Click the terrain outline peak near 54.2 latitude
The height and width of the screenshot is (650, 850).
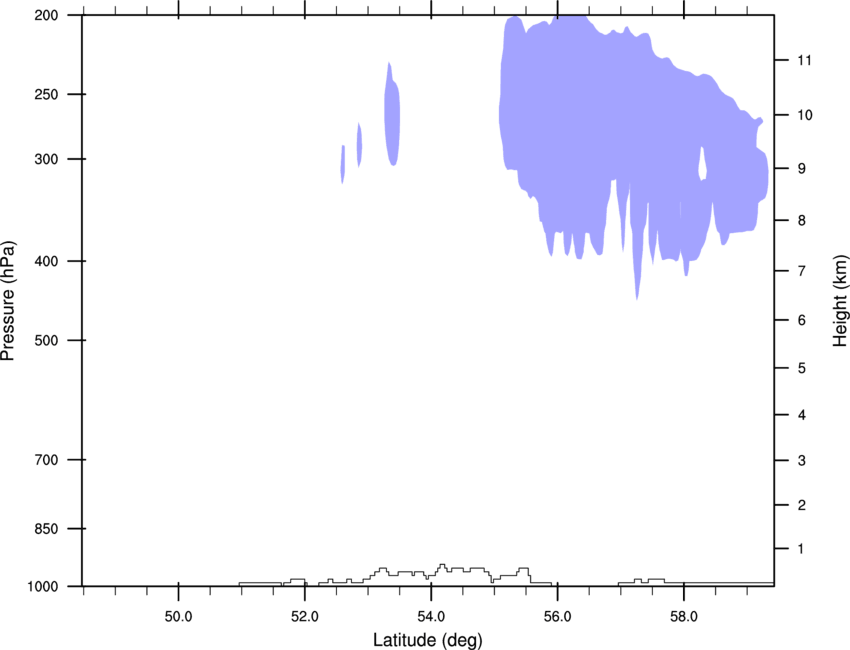[x=442, y=565]
